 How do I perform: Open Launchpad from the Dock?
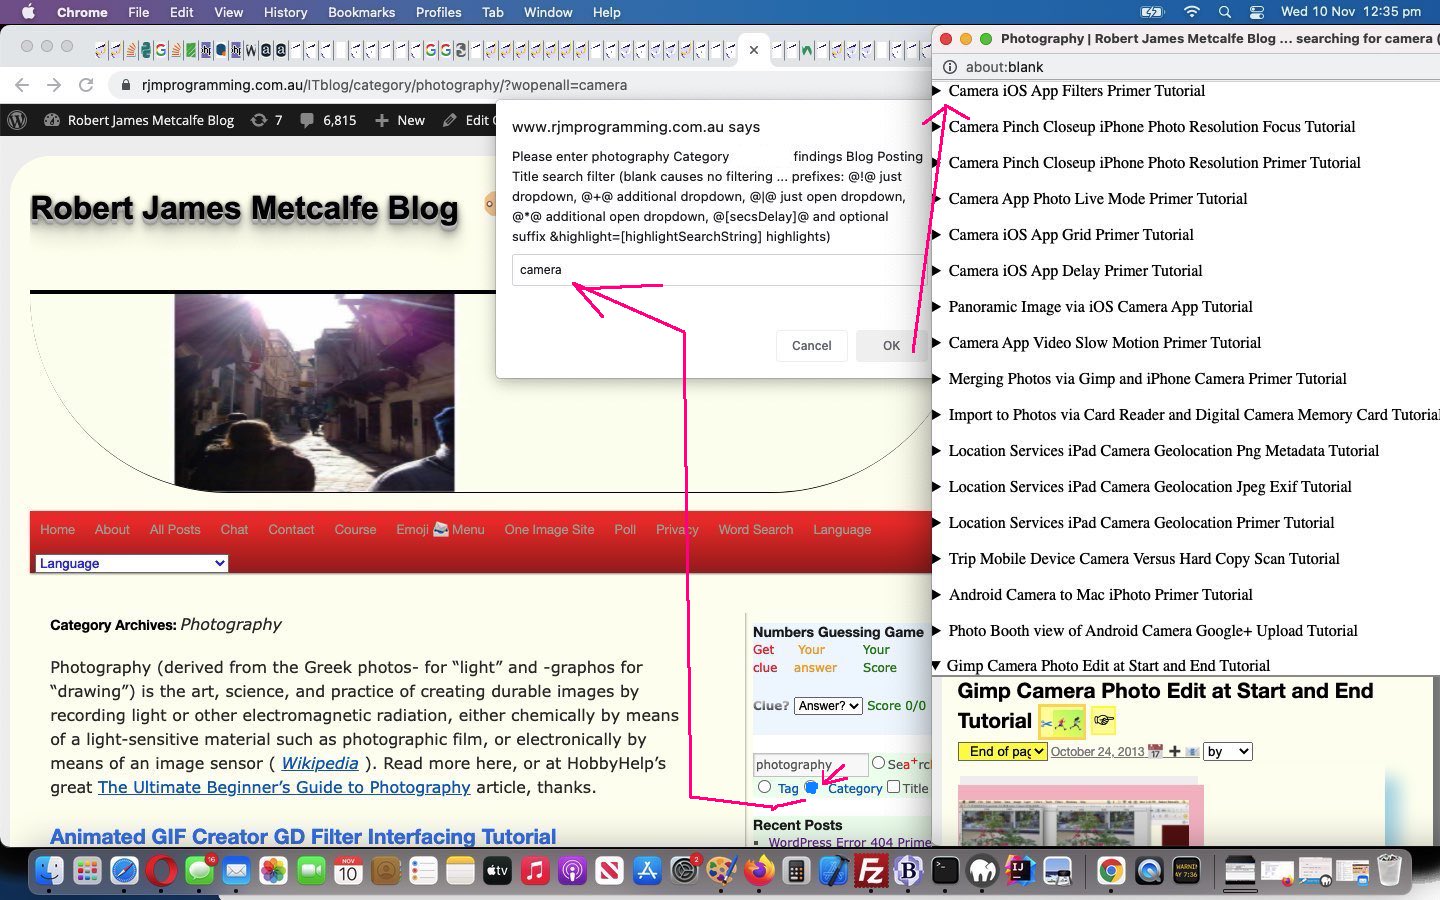88,872
